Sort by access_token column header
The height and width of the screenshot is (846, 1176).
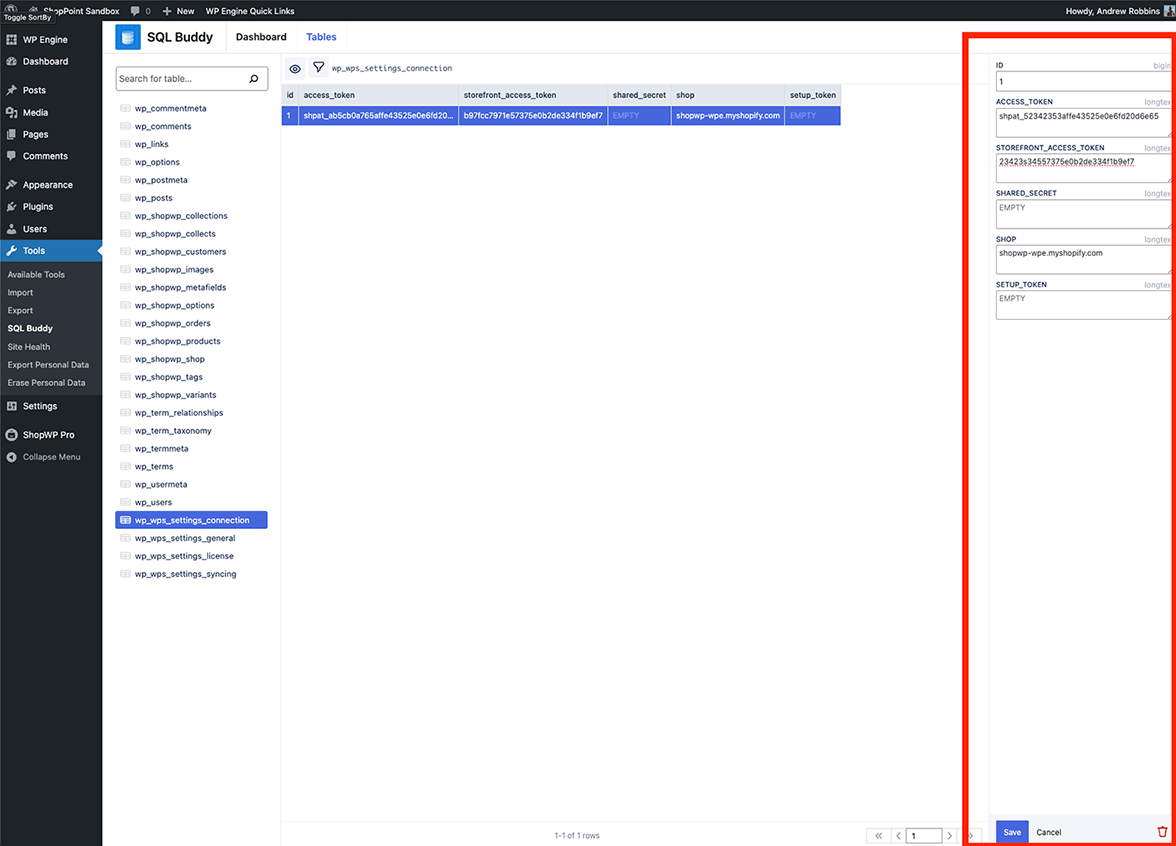[378, 95]
